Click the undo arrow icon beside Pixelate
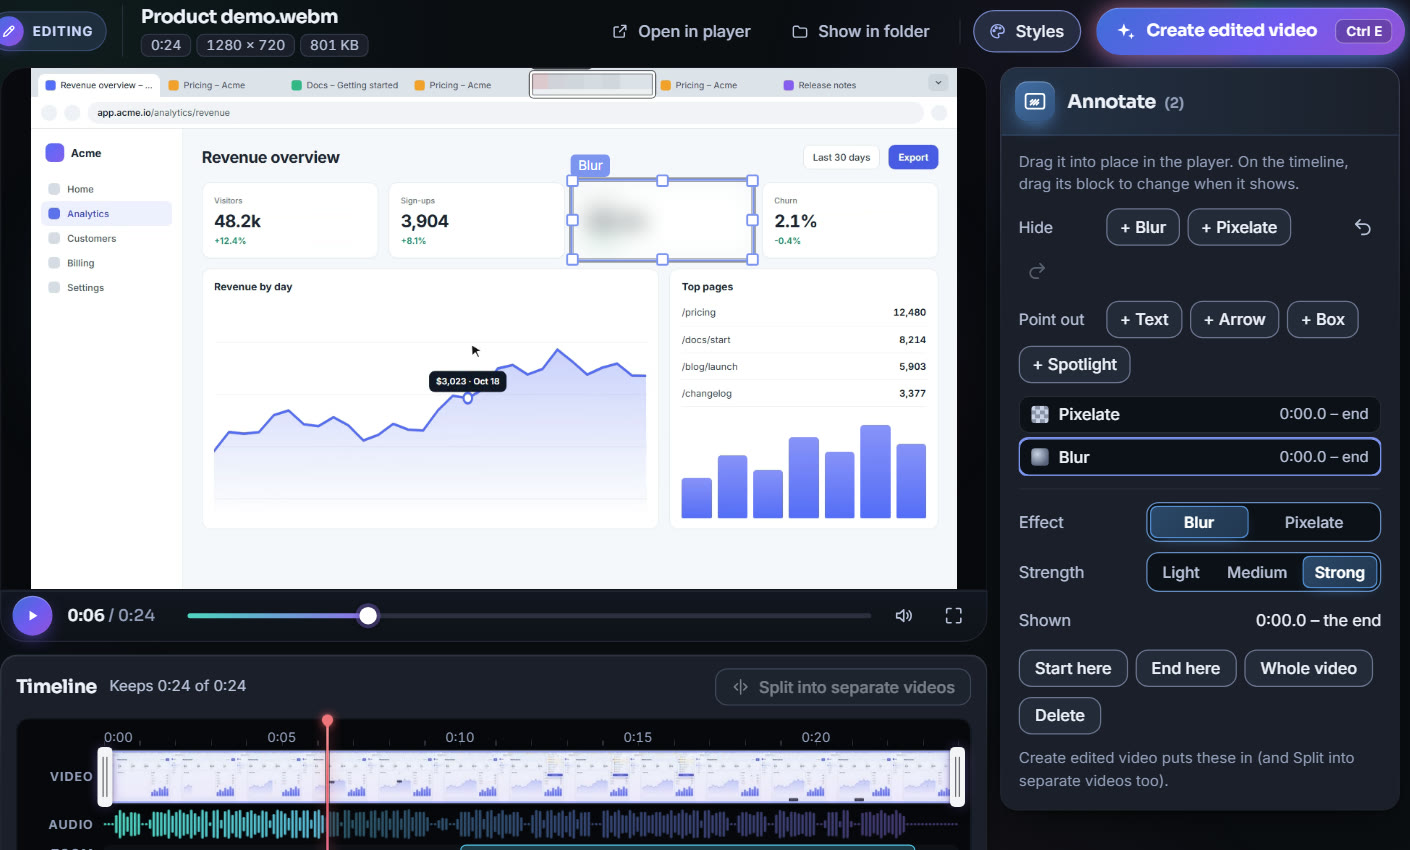The image size is (1410, 850). (1362, 227)
